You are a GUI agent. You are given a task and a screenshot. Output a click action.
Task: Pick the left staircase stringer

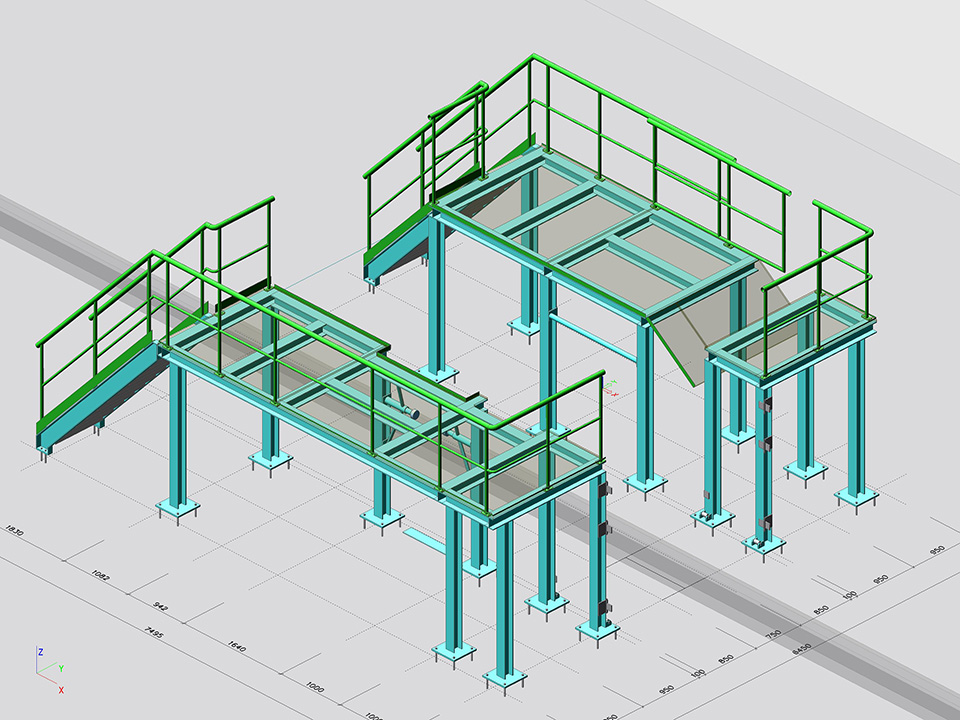click(x=95, y=395)
